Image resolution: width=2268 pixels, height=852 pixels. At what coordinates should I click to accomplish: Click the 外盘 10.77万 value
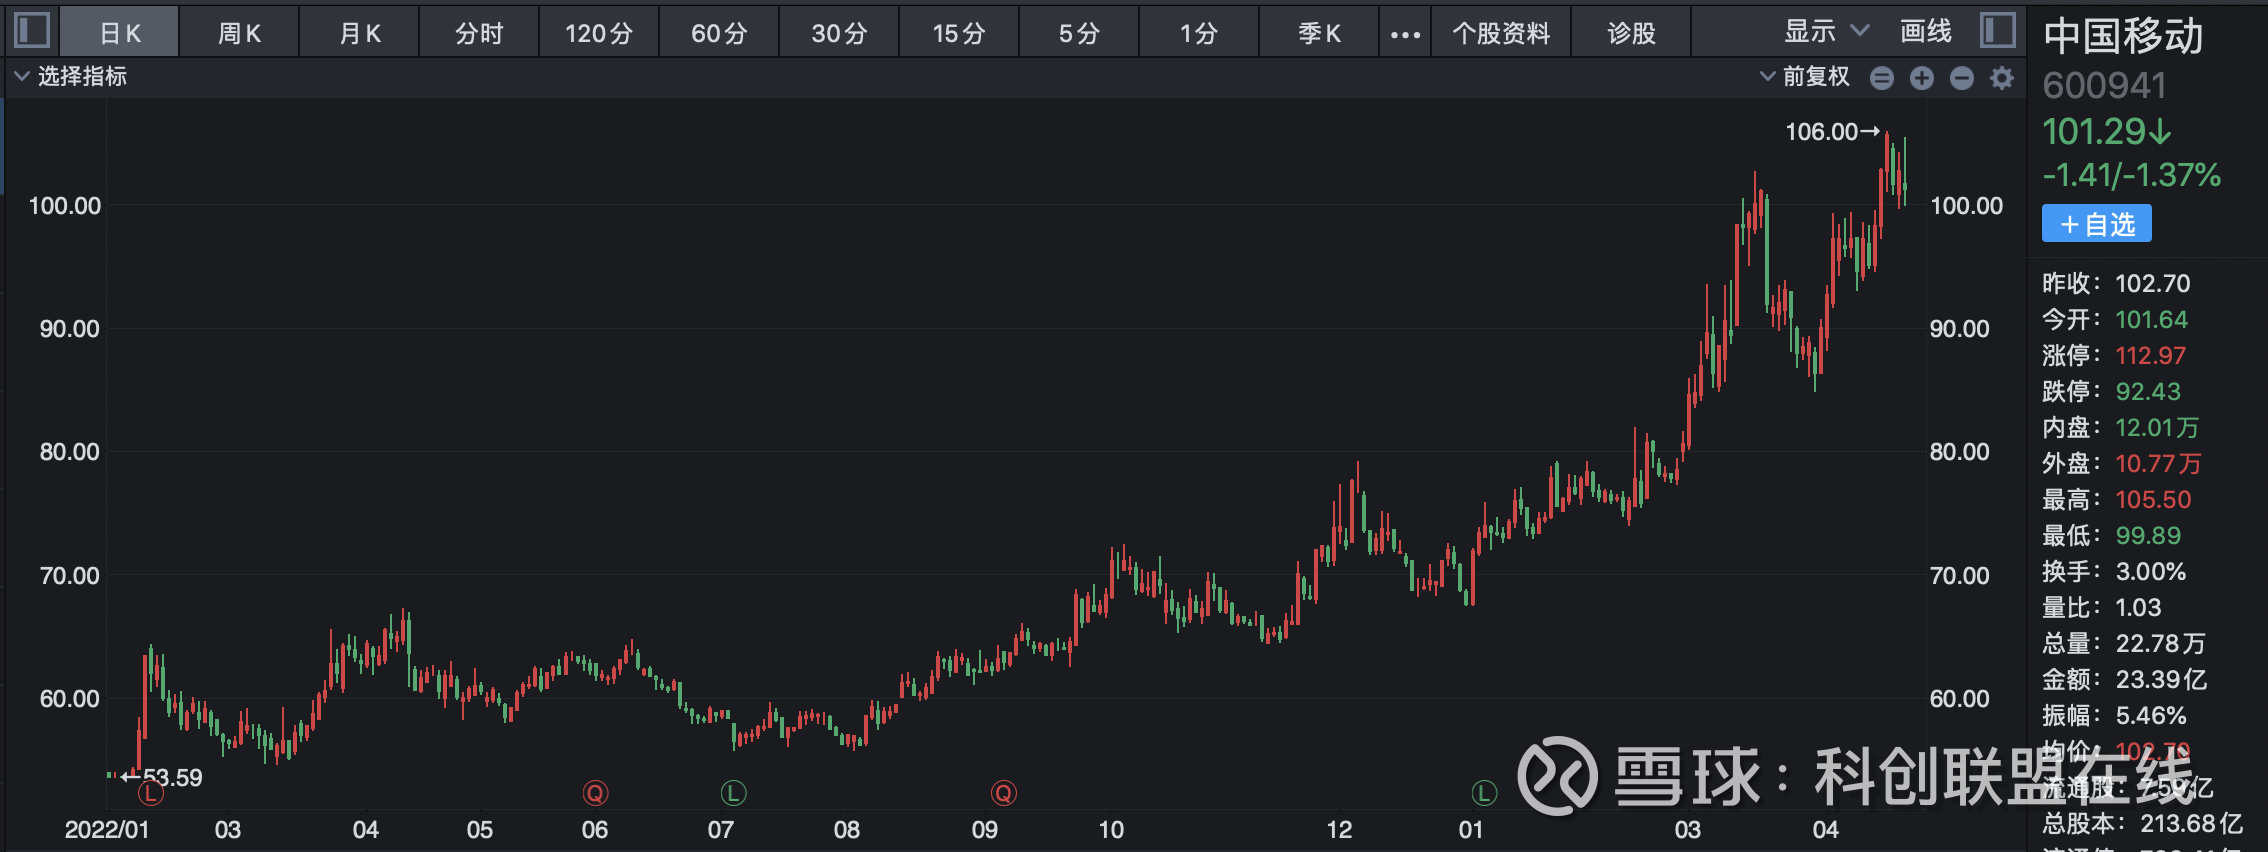click(x=2158, y=463)
